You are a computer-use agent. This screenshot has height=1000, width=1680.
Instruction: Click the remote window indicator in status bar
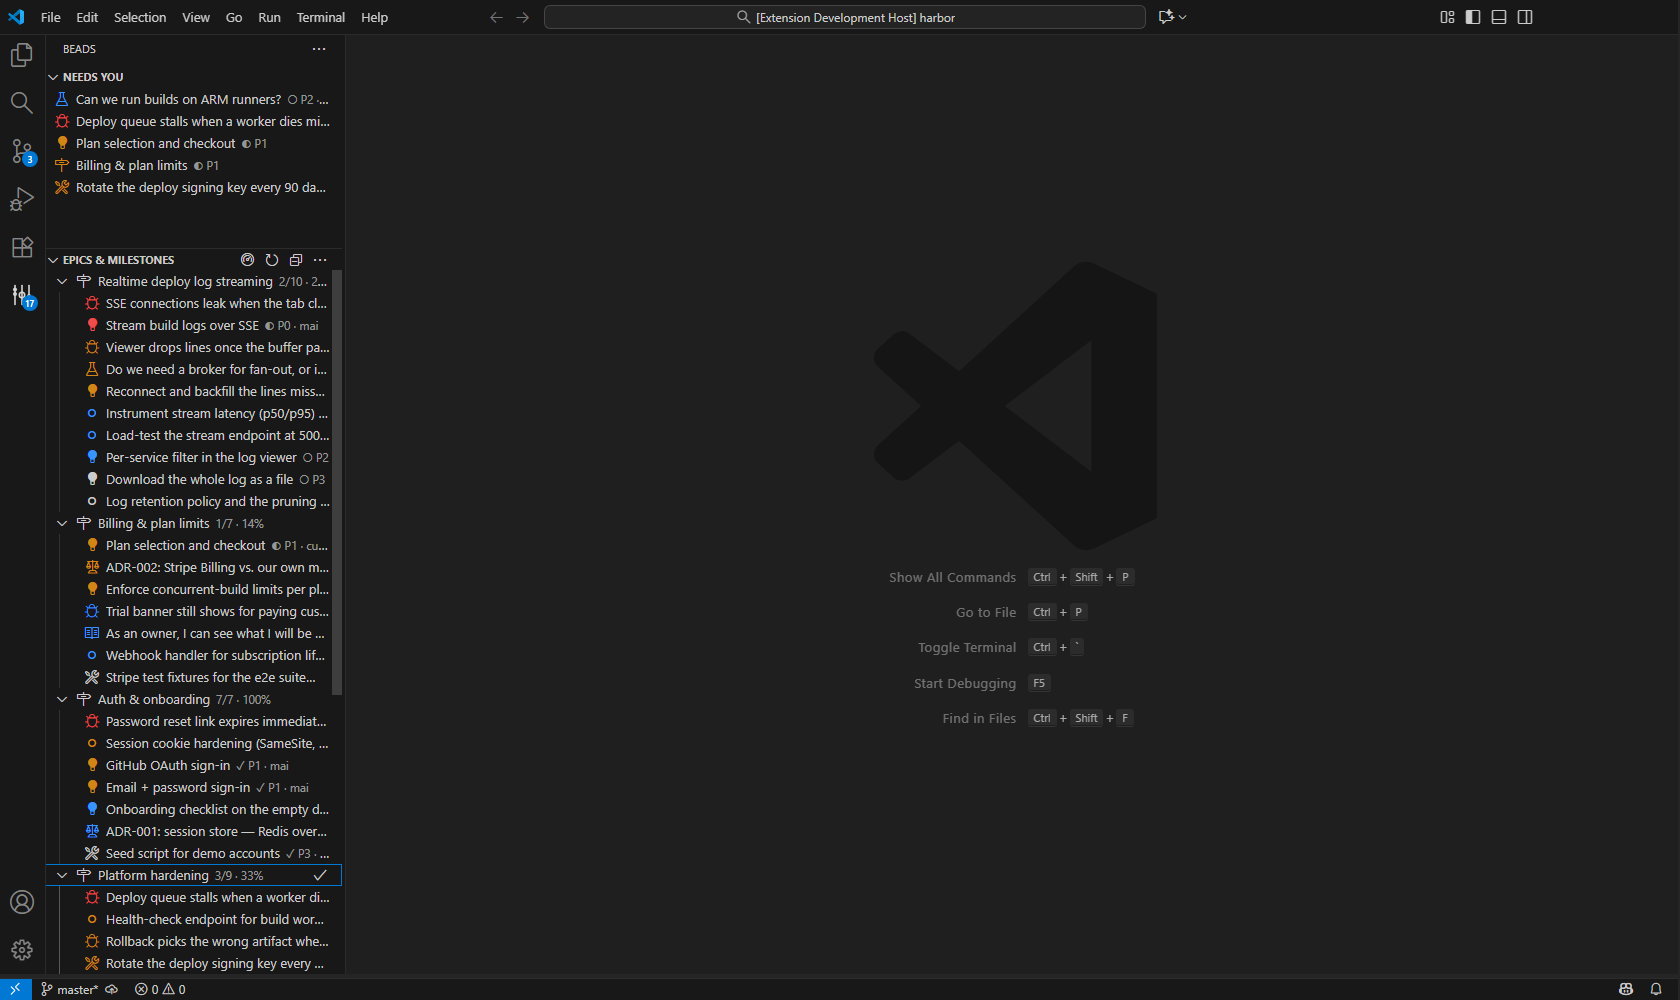pos(16,989)
